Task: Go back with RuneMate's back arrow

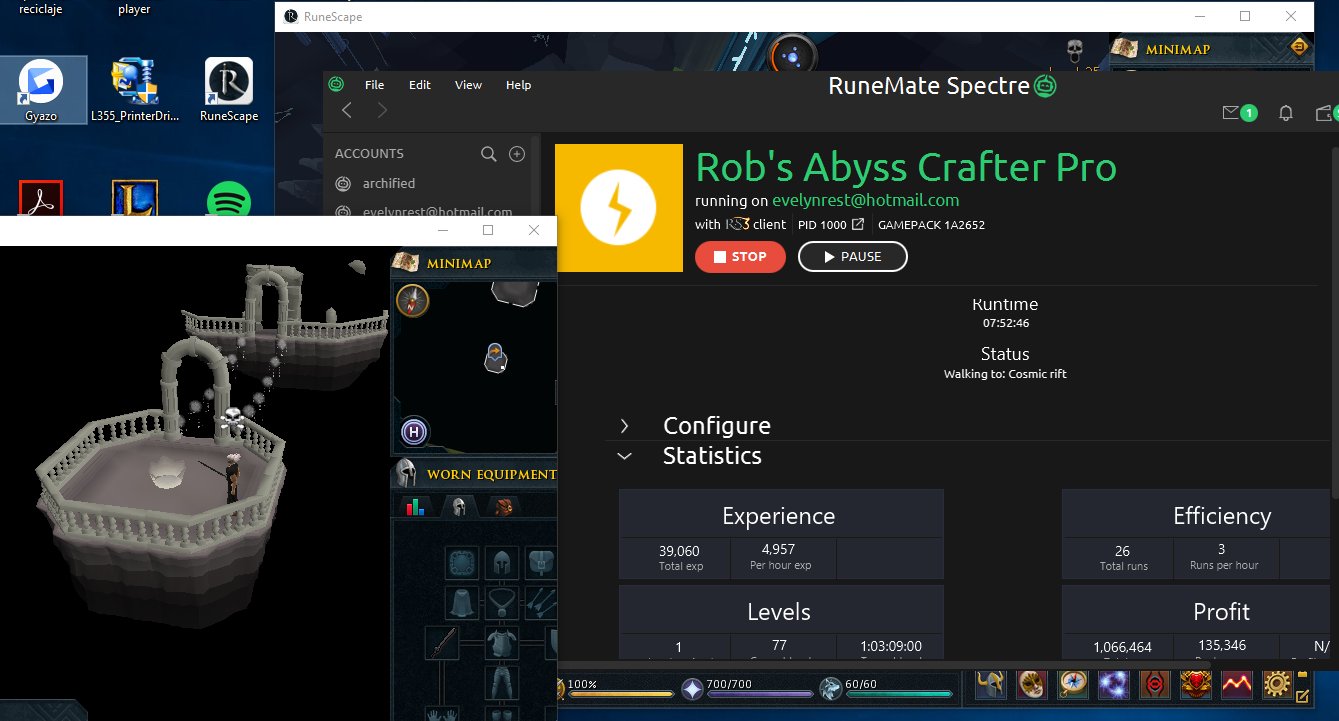Action: click(347, 110)
